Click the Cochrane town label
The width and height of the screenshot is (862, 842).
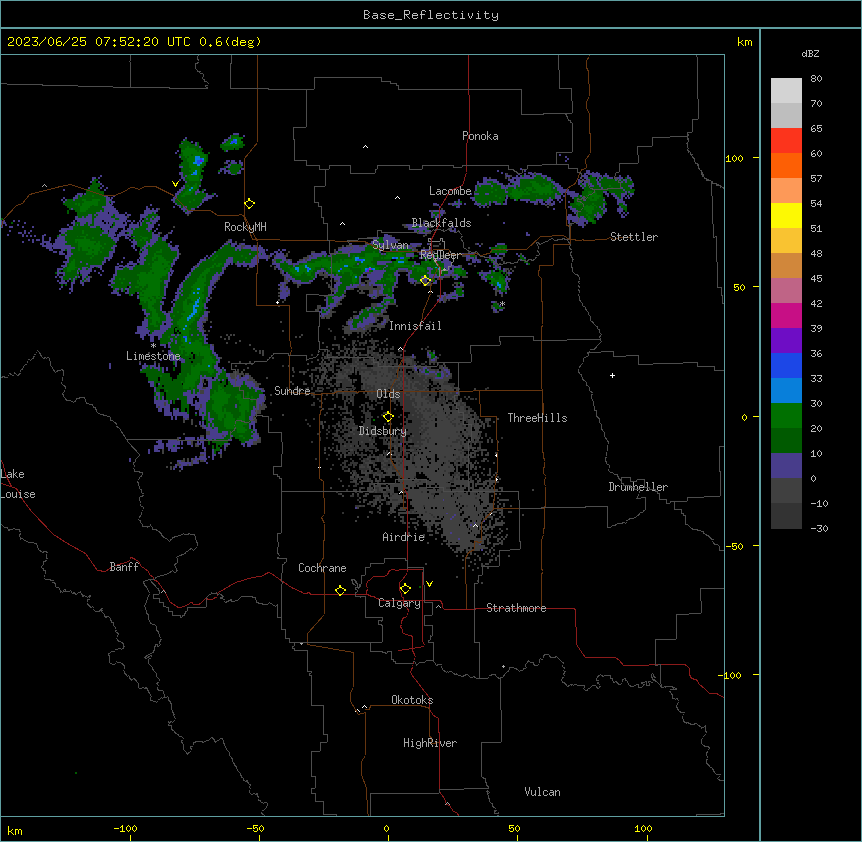coord(322,568)
